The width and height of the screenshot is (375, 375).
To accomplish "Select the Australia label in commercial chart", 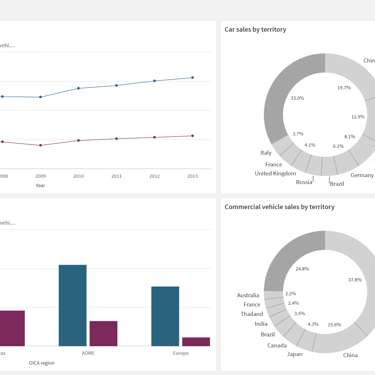I will (248, 295).
